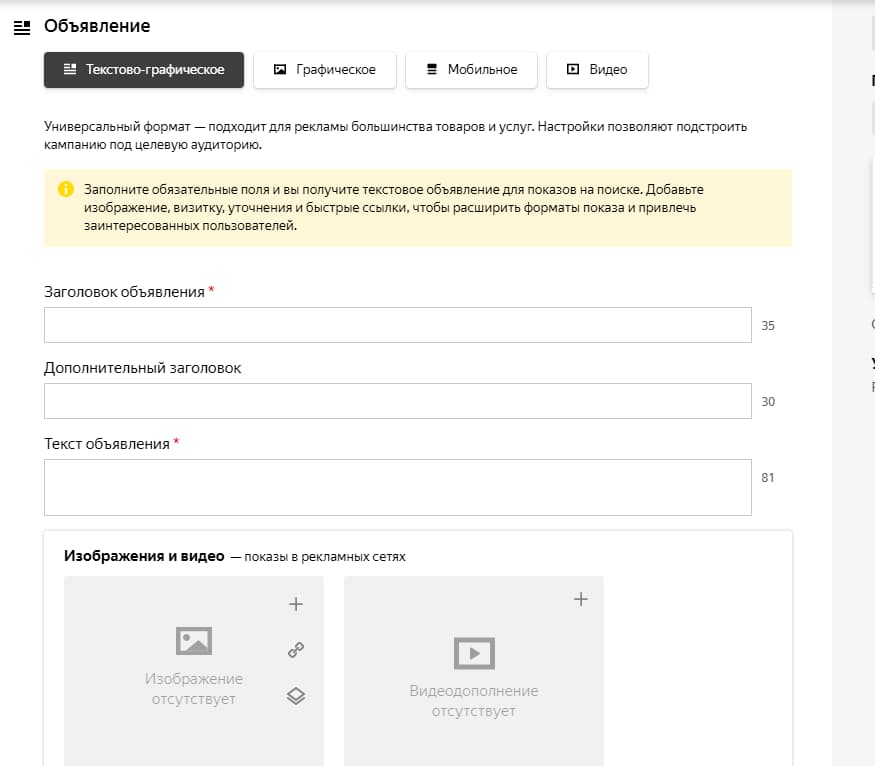The image size is (875, 766).
Task: Choose the Мобильное ad format tab
Action: 471,70
